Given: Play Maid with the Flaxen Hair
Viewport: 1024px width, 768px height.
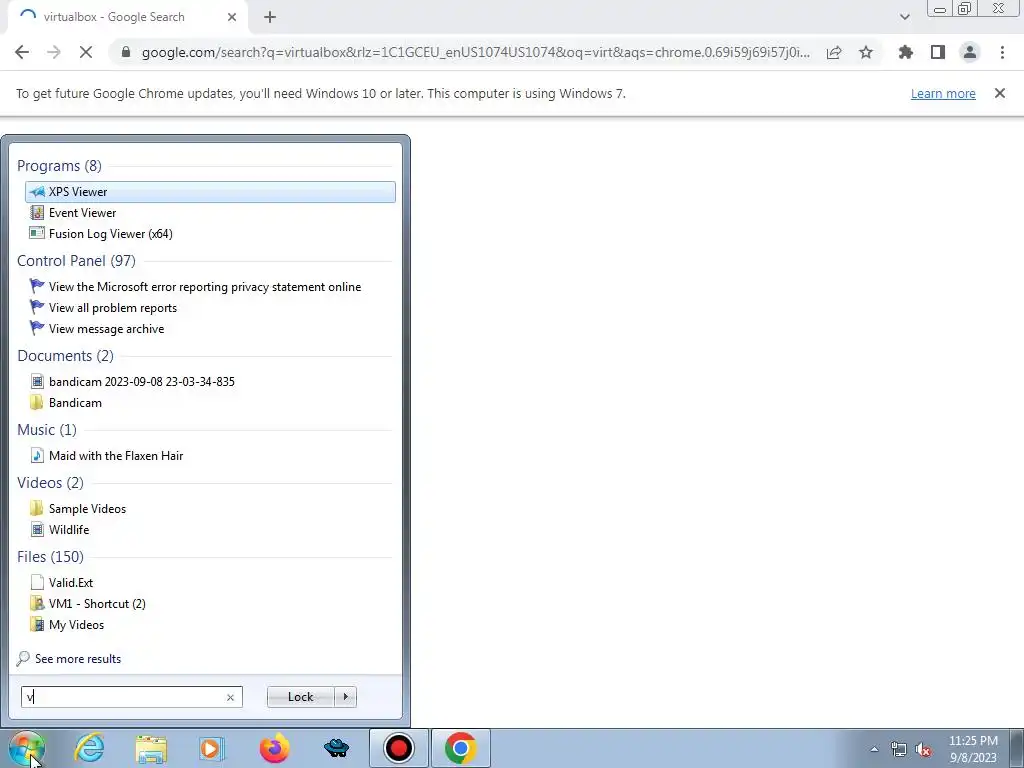Looking at the screenshot, I should pyautogui.click(x=116, y=456).
